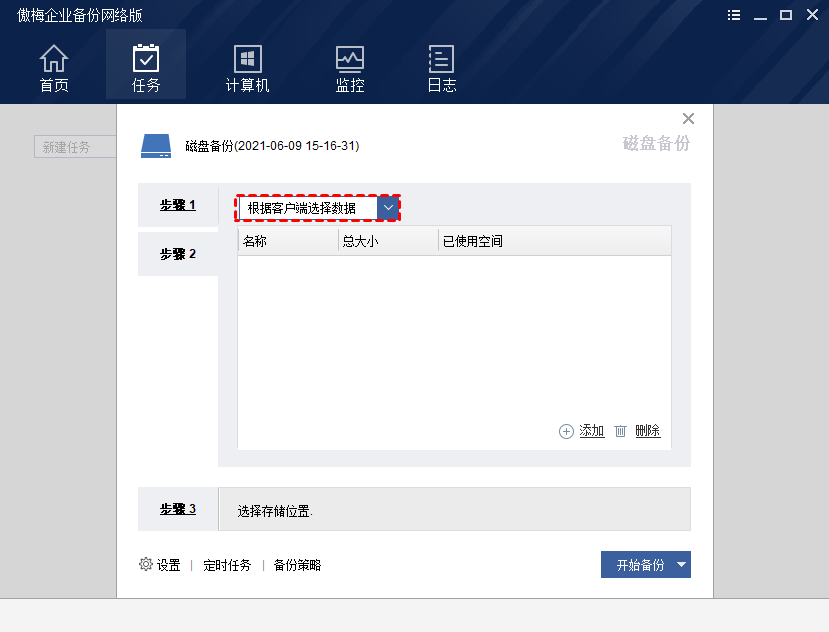The image size is (829, 632).
Task: Open the 计算机 computers icon
Action: coord(247,59)
